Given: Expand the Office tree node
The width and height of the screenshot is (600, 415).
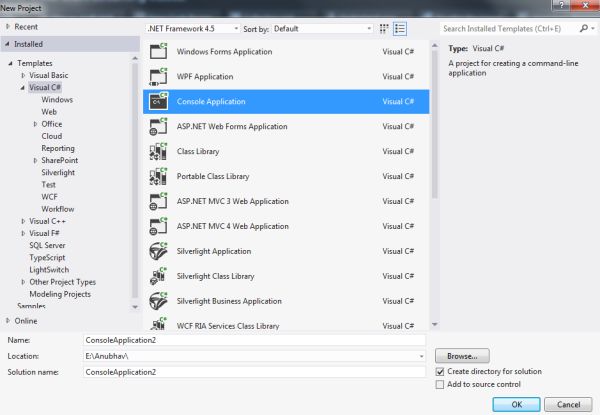Looking at the screenshot, I should click(x=35, y=124).
